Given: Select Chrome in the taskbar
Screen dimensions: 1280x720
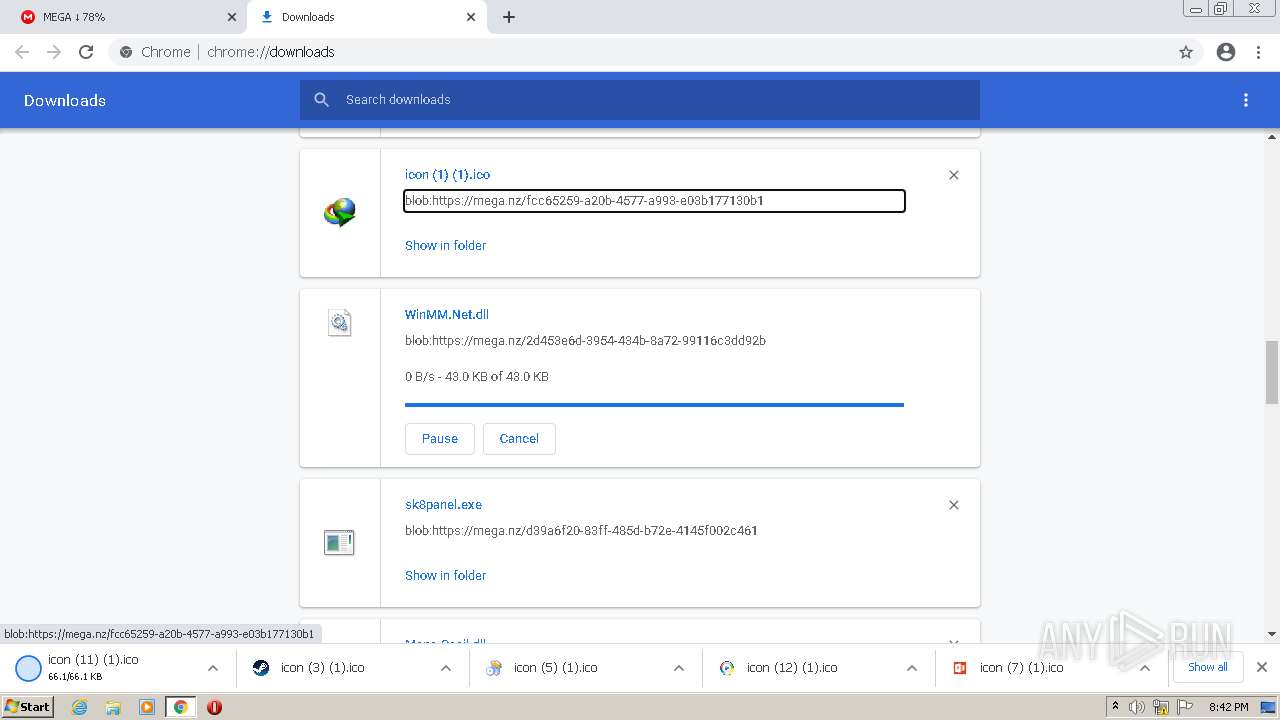Looking at the screenshot, I should (181, 707).
